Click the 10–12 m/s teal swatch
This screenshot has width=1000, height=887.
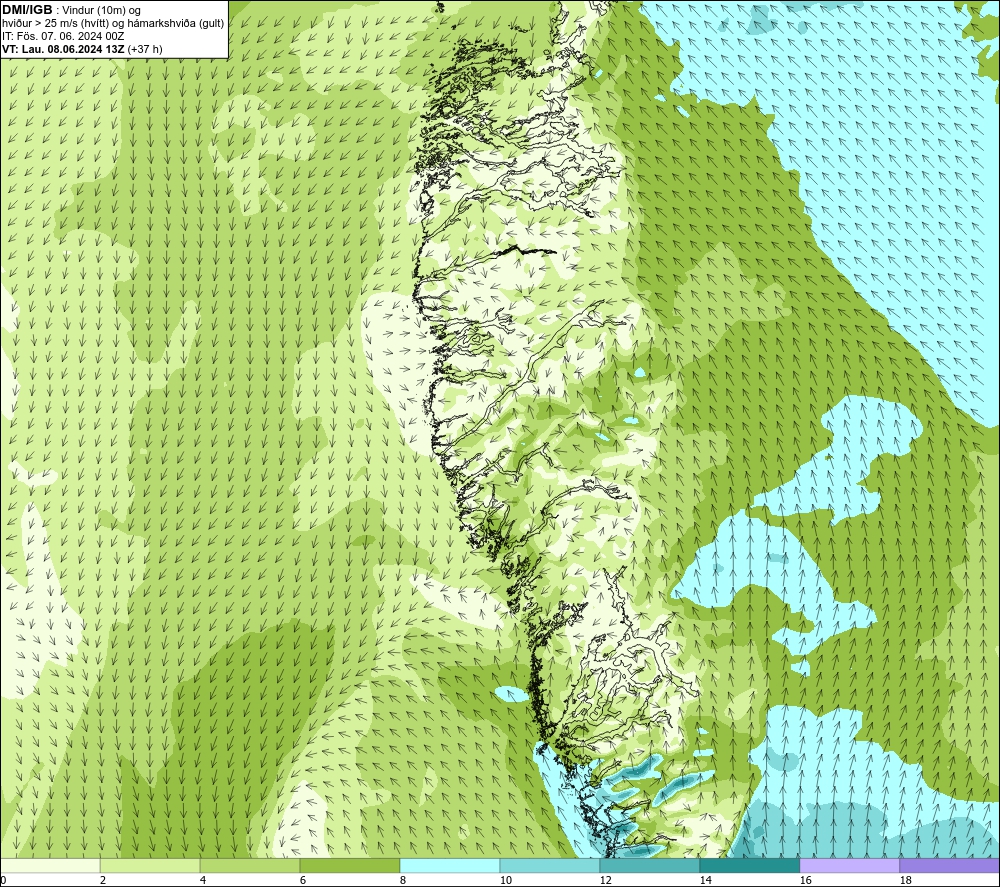[550, 865]
